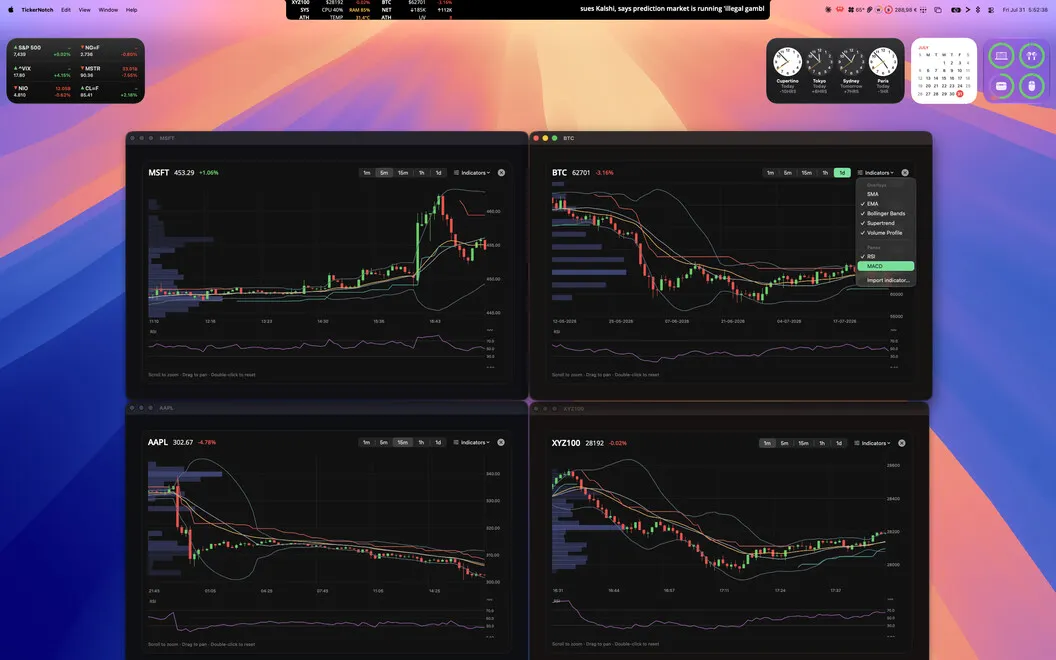Viewport: 1056px width, 660px height.
Task: Click the AirPods battery ring in the widget
Action: 1031,56
